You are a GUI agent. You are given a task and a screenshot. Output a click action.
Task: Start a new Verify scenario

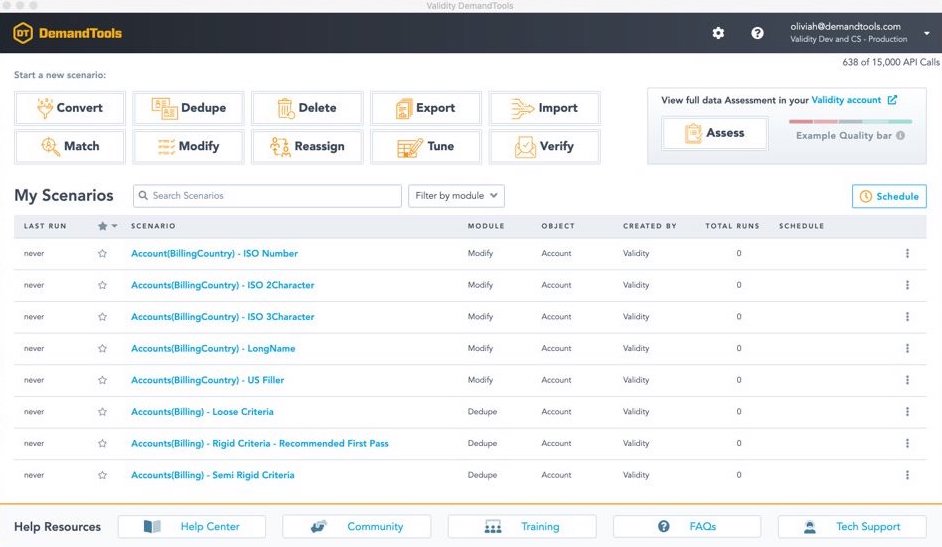[544, 147]
